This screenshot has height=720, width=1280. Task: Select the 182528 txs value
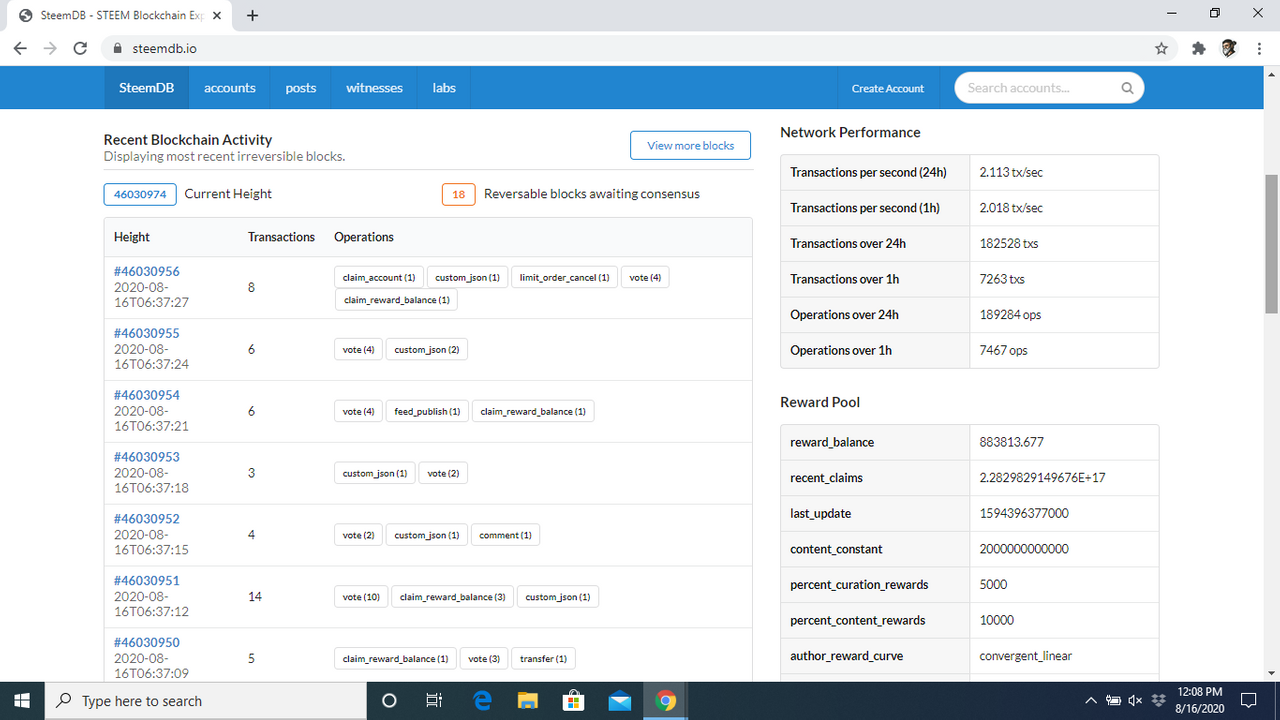1011,243
